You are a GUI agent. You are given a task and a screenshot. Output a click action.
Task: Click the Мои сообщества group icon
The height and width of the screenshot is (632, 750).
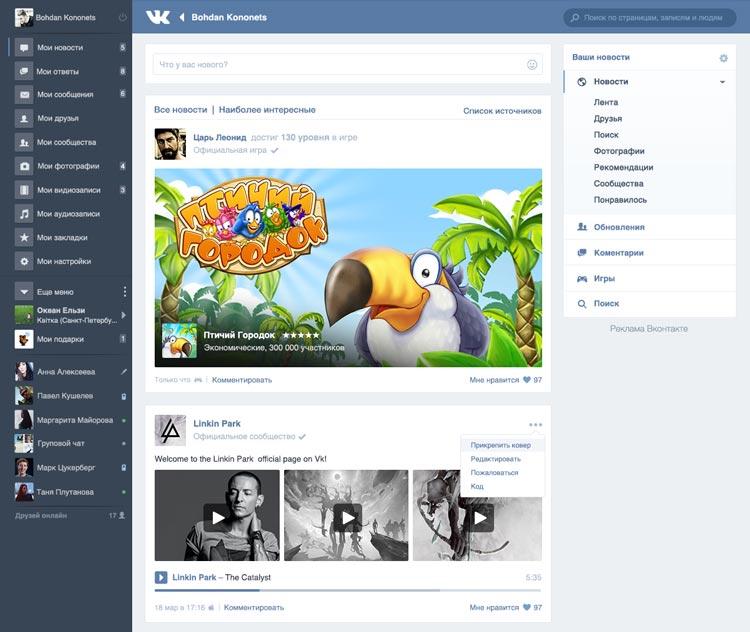click(24, 142)
